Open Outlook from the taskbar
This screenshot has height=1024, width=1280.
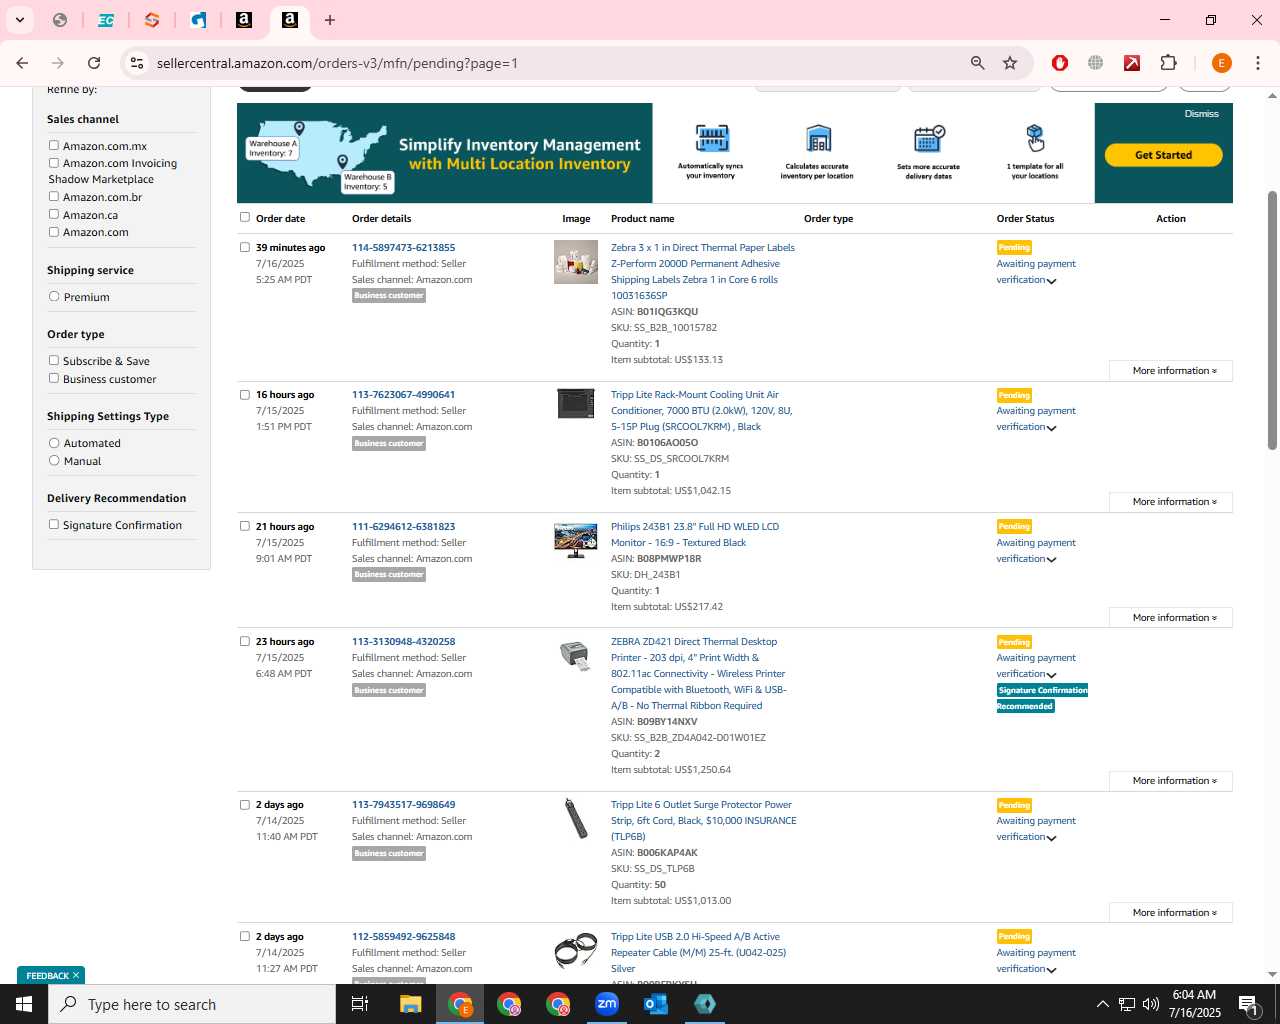pos(656,1004)
